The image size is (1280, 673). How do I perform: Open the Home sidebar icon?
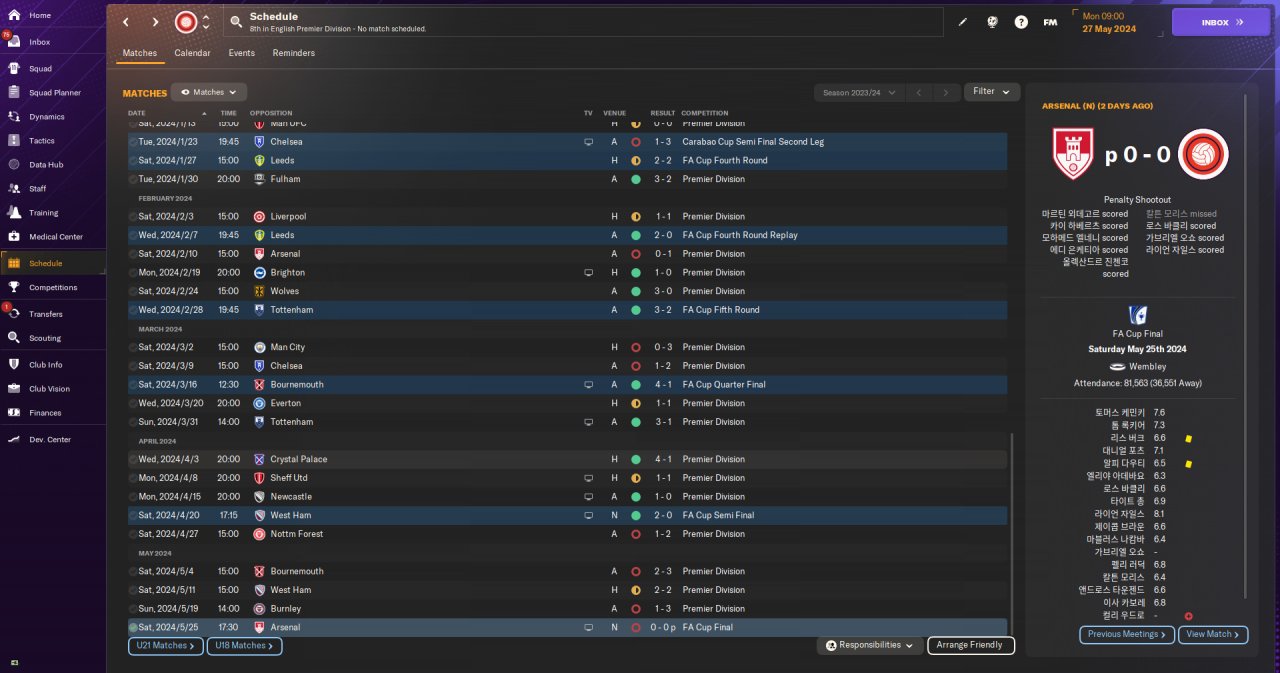(14, 16)
